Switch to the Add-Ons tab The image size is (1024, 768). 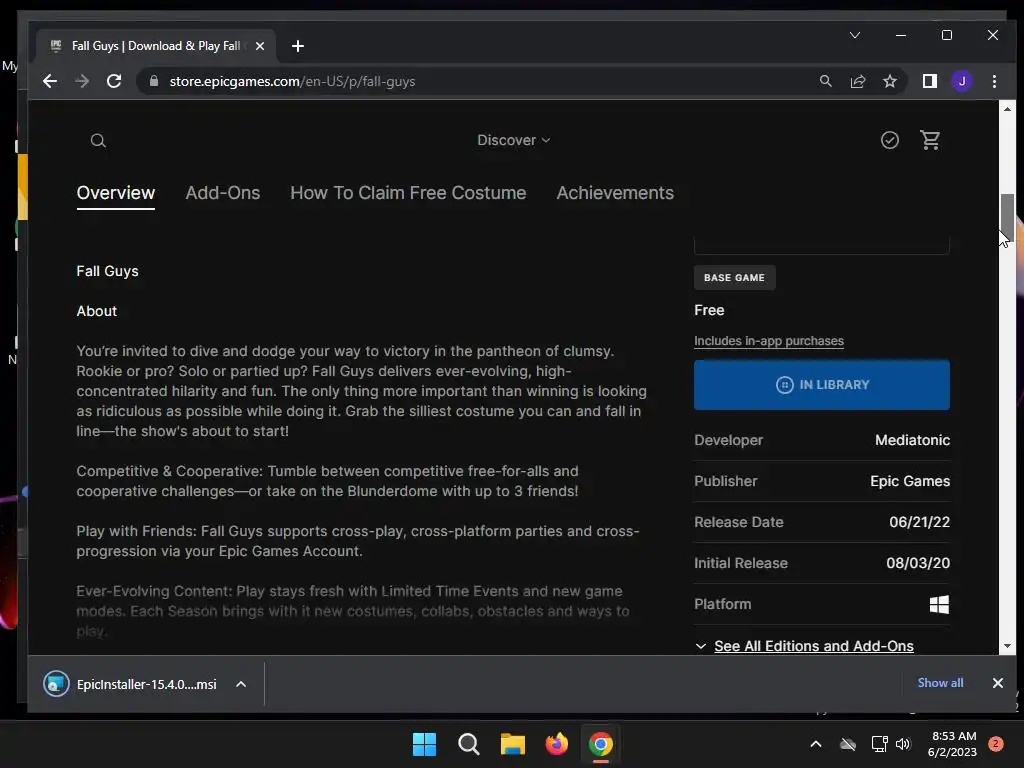pos(223,193)
